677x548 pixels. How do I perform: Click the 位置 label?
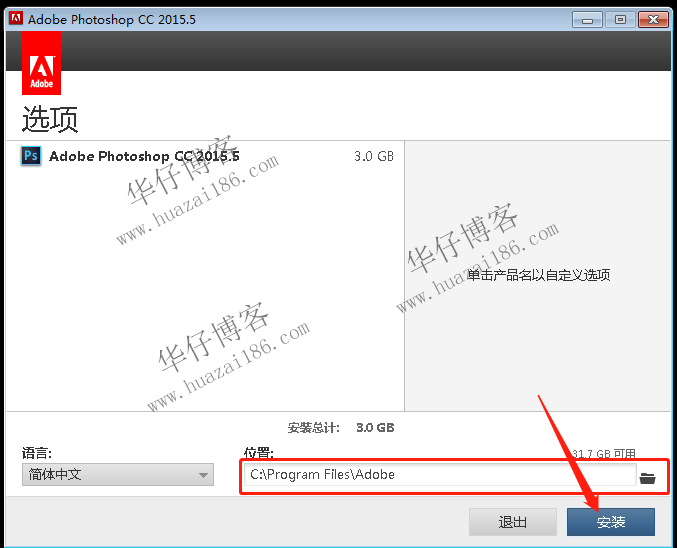tap(258, 453)
